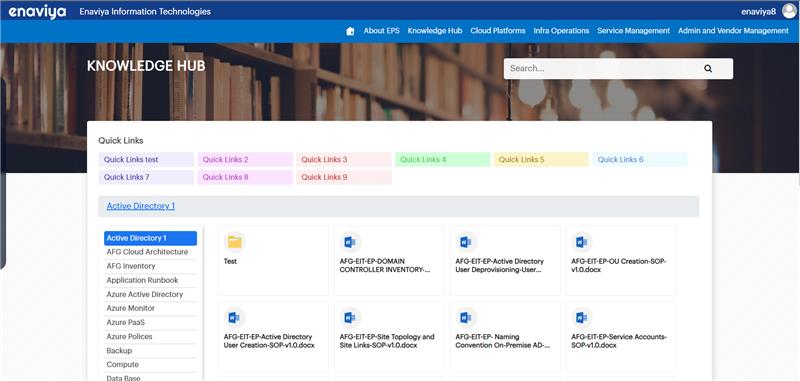Open AFG-EIT-EP-DOMAIN CONTROLLER INVENTORY file name
Image resolution: width=800 pixels, height=381 pixels.
(x=385, y=266)
